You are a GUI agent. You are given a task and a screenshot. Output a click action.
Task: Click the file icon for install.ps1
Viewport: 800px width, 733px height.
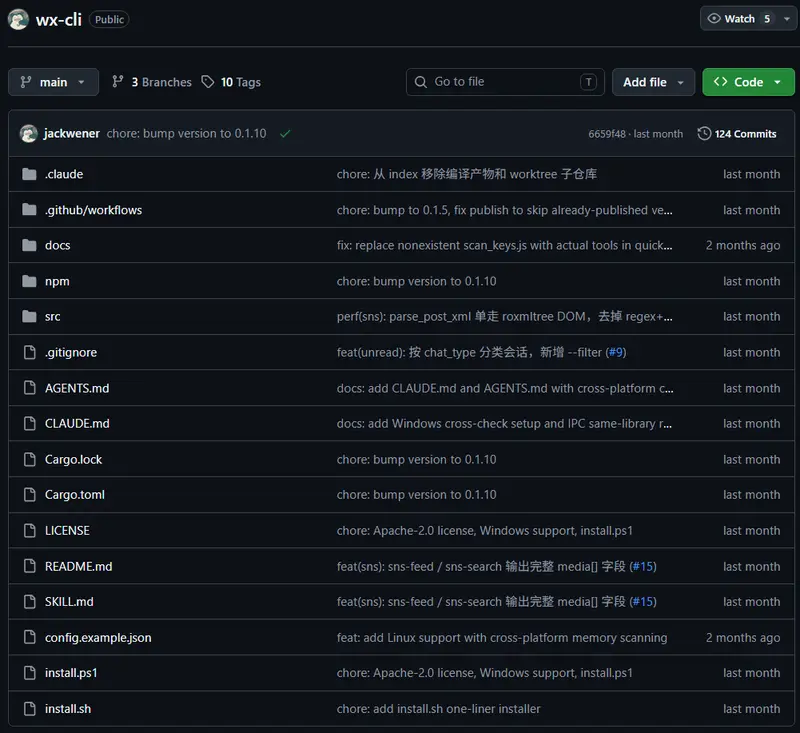pyautogui.click(x=30, y=673)
